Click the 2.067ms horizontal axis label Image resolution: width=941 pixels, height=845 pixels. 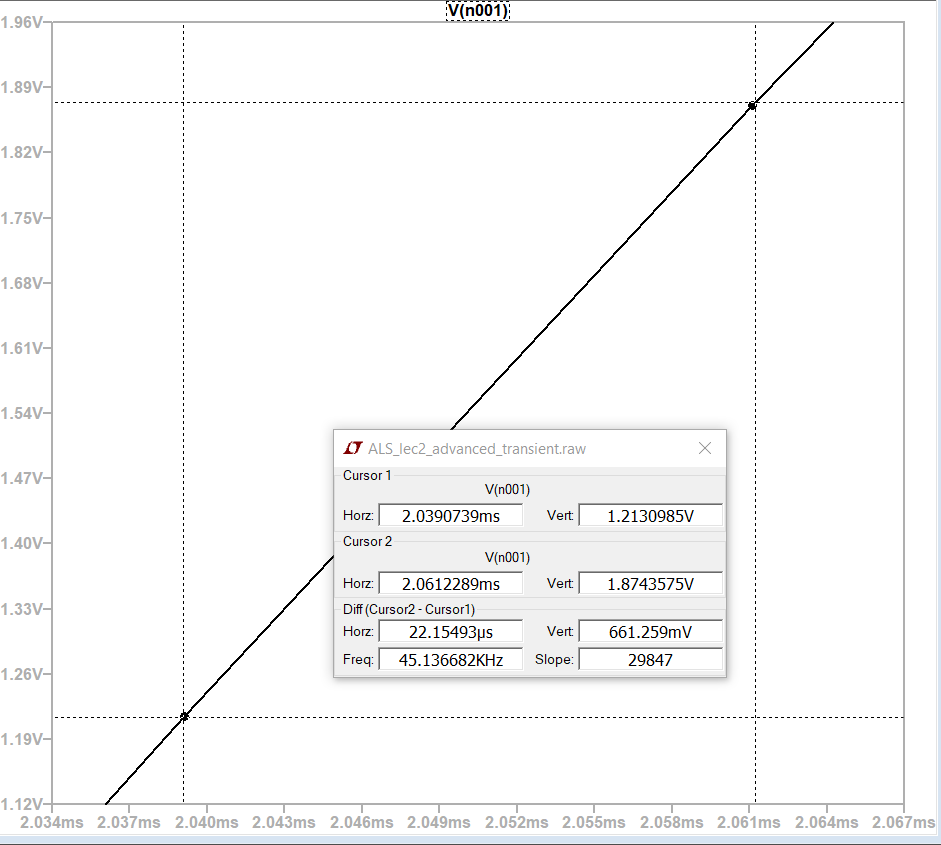point(904,822)
